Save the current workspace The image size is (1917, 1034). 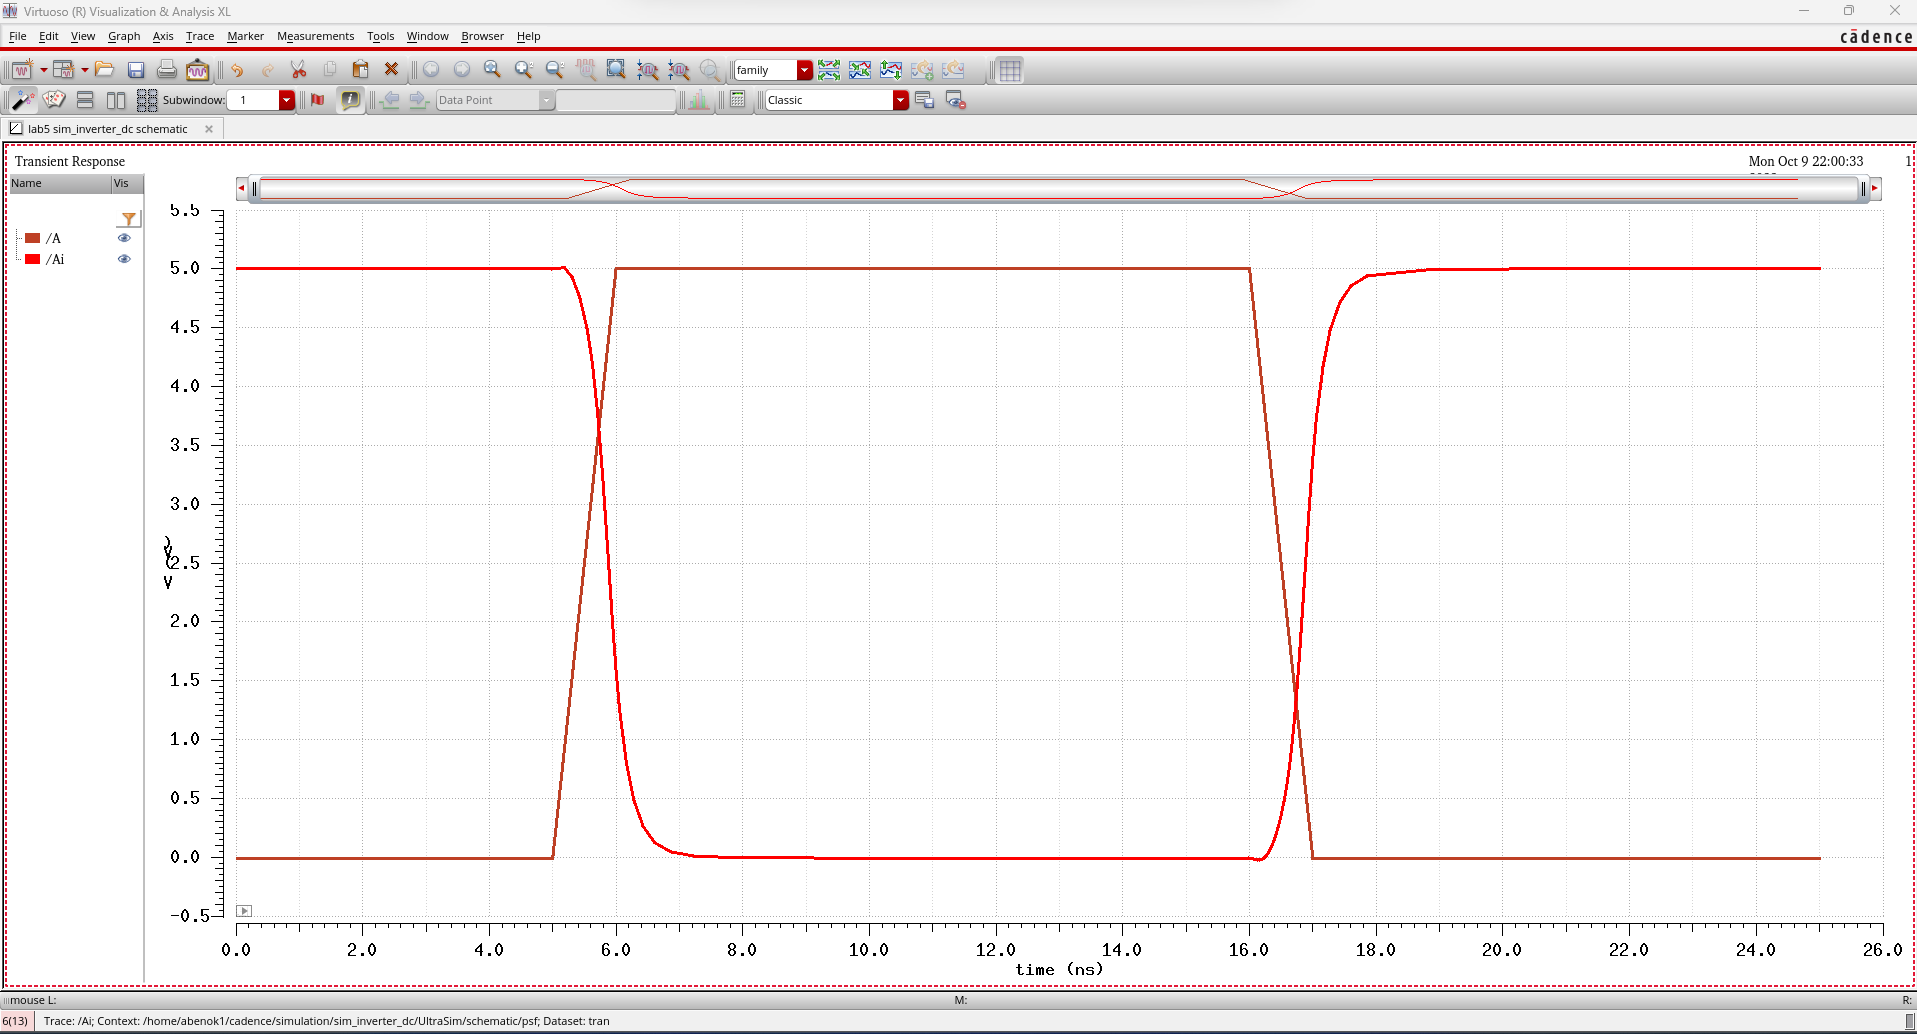tap(924, 100)
